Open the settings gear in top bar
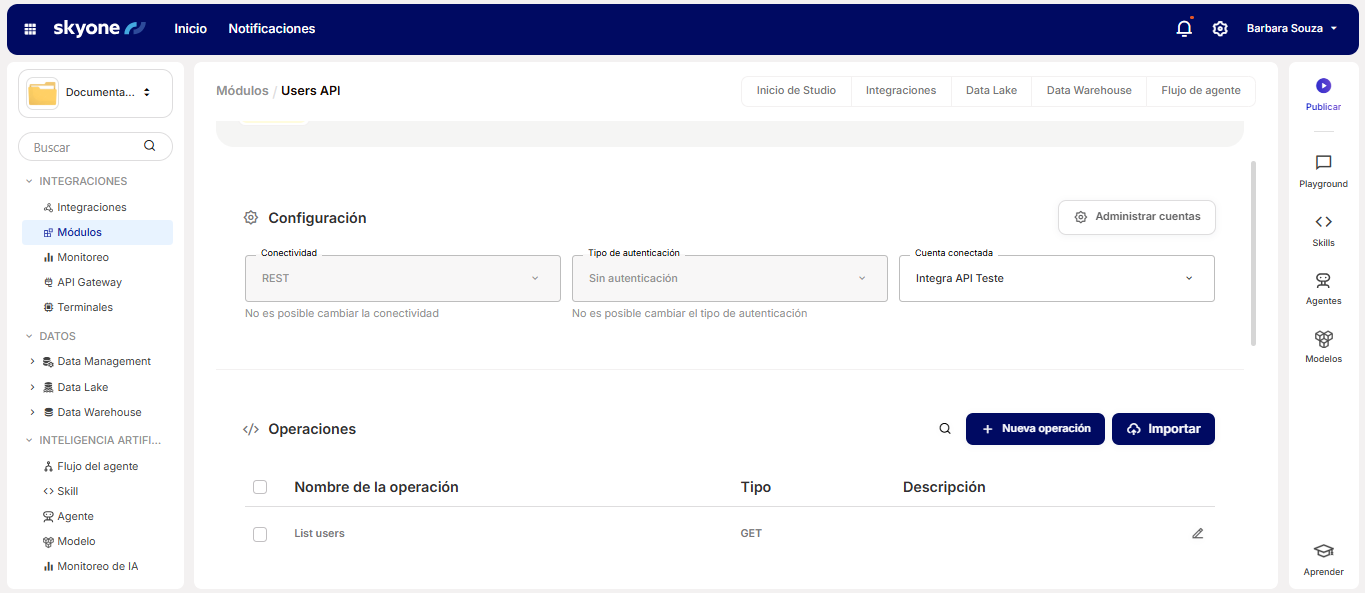 1220,29
